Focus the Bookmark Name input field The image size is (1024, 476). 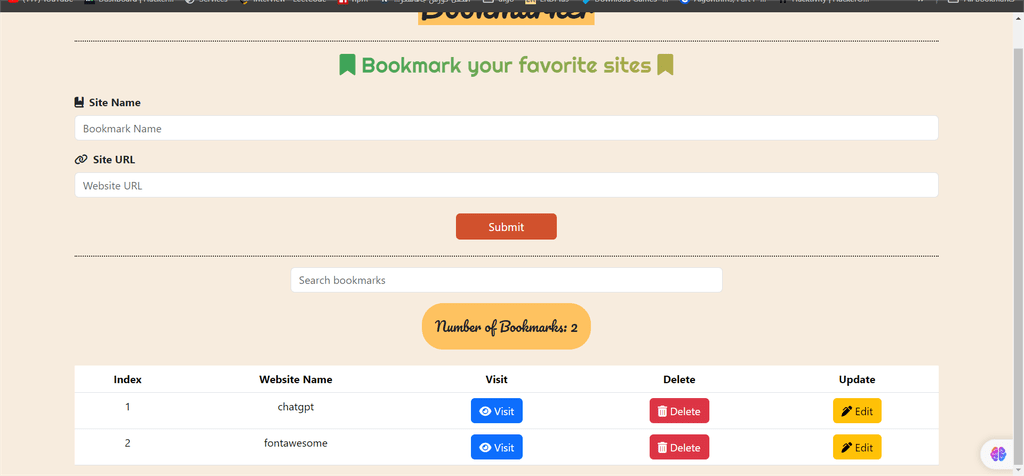point(506,129)
